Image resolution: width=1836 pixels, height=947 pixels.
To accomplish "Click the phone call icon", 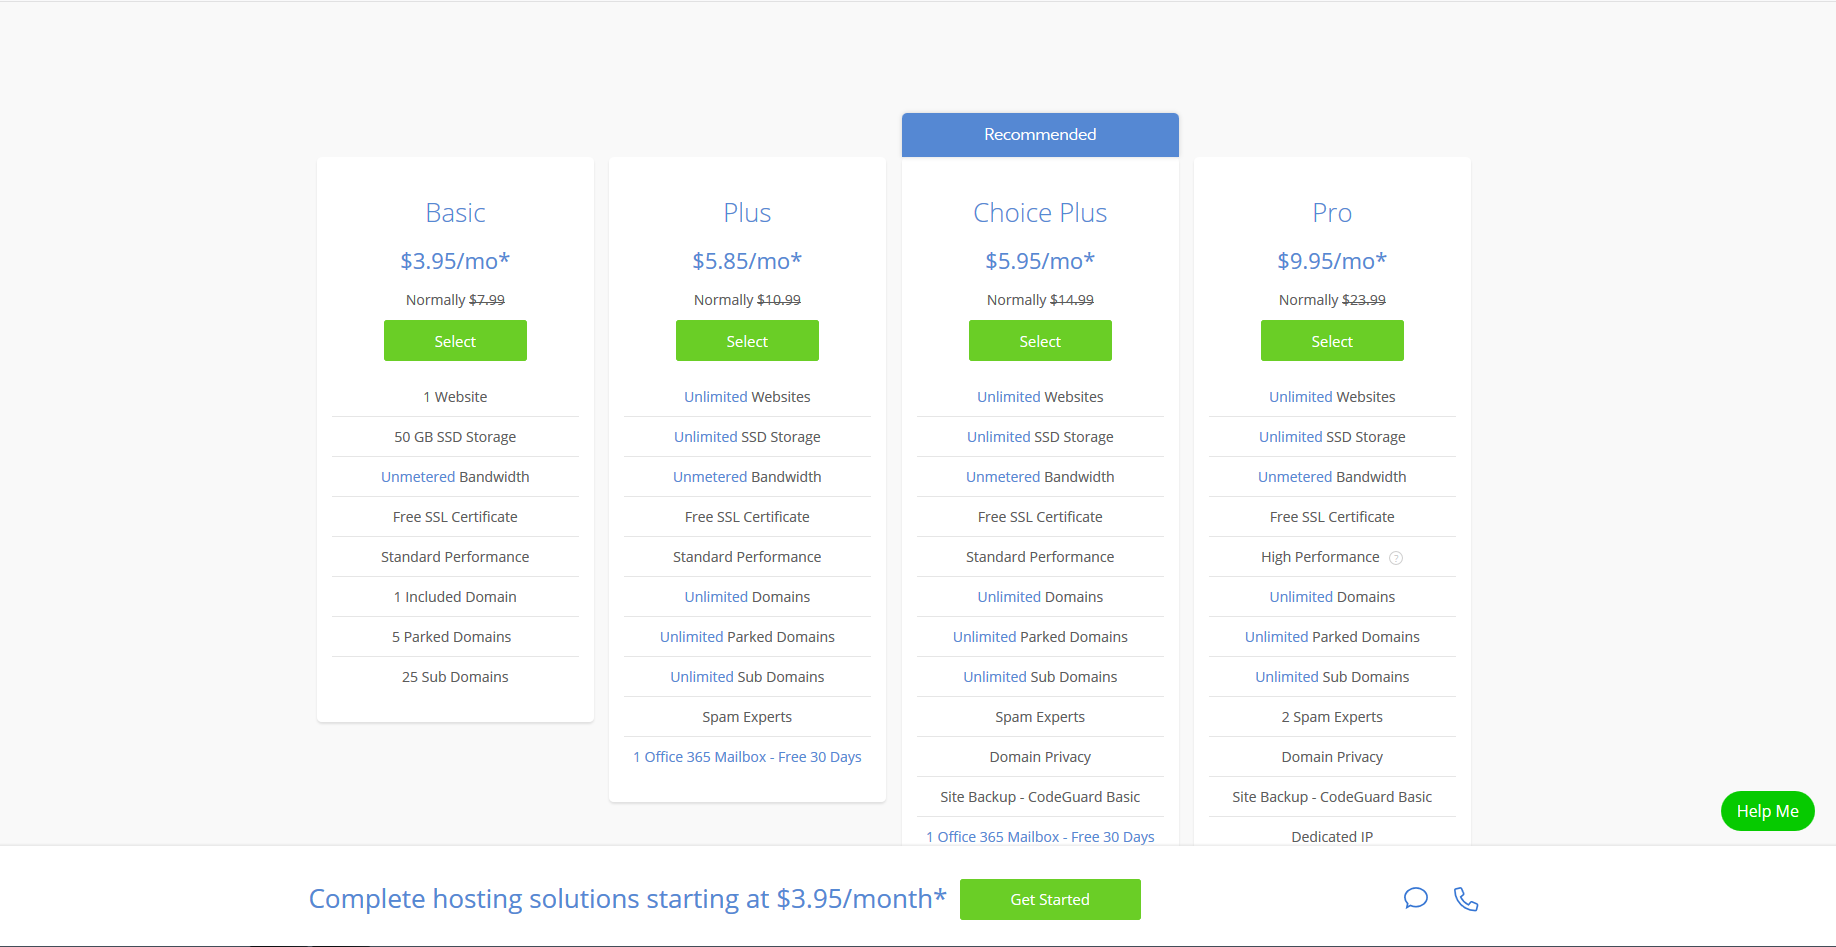I will [x=1466, y=899].
